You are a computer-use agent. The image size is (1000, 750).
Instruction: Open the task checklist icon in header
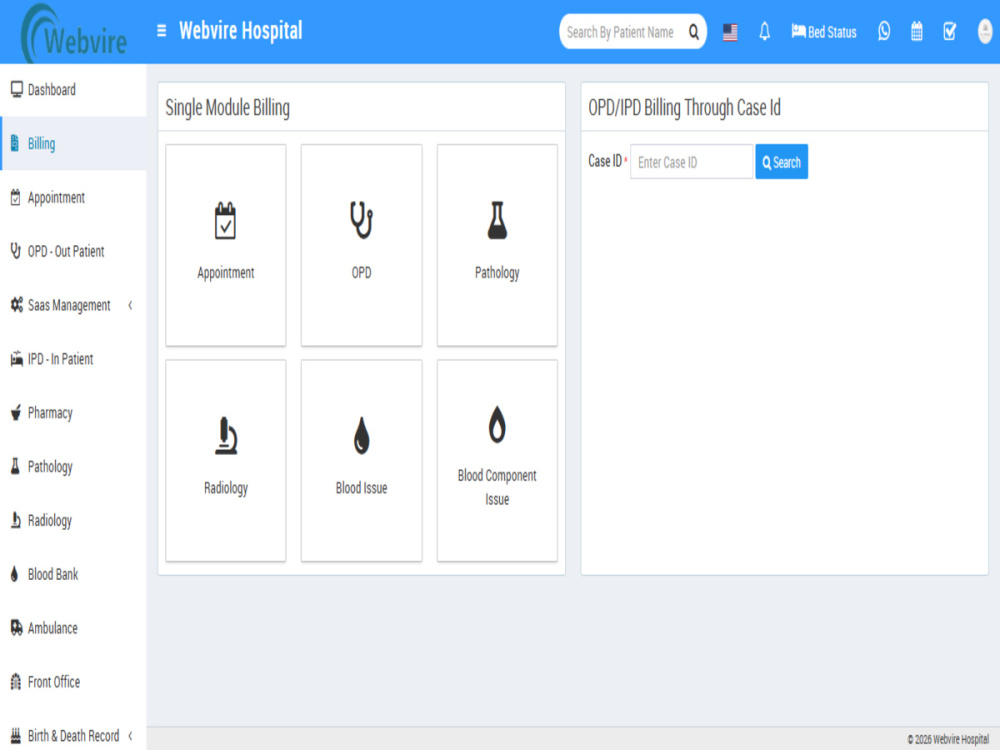[x=950, y=31]
